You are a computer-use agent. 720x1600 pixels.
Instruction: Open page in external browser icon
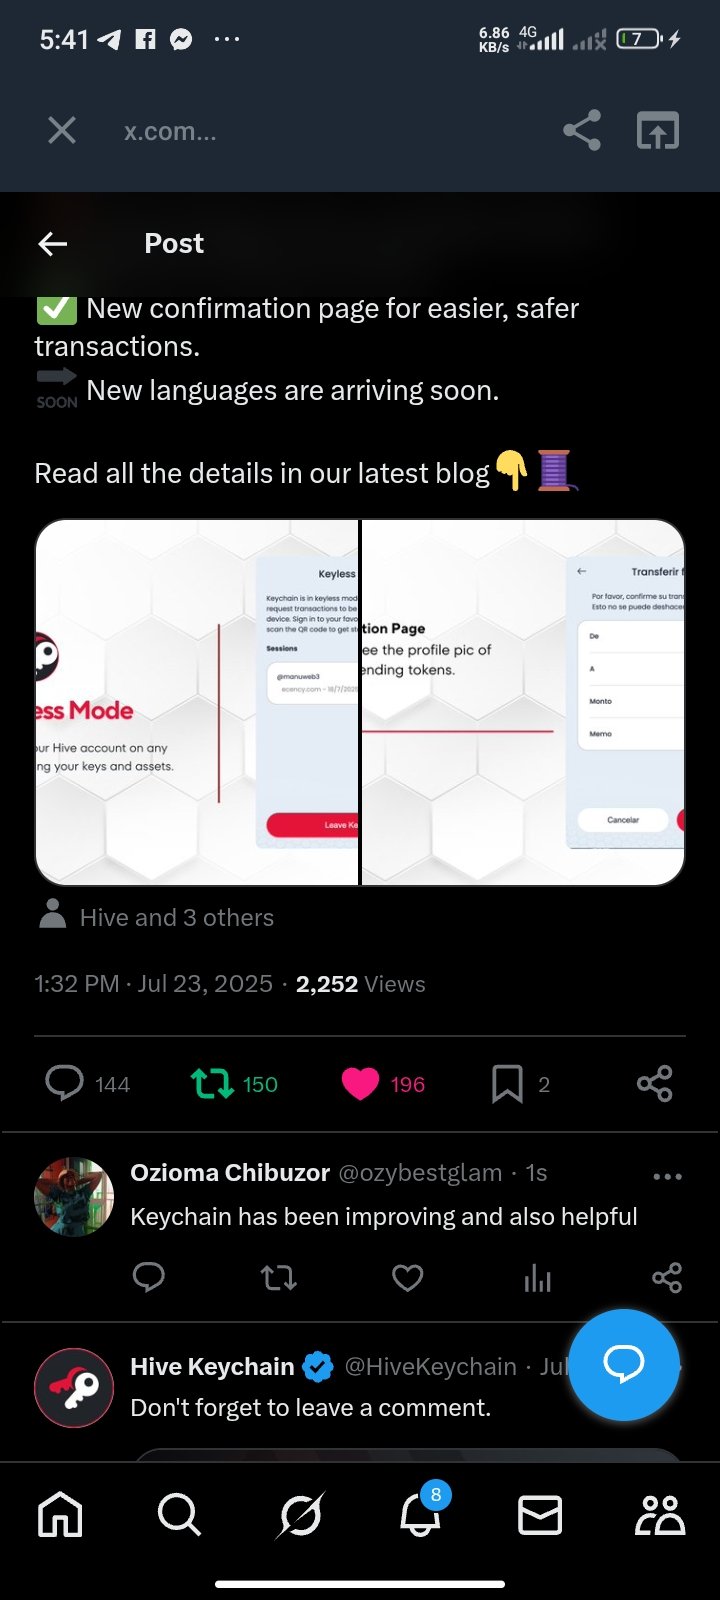[x=658, y=130]
